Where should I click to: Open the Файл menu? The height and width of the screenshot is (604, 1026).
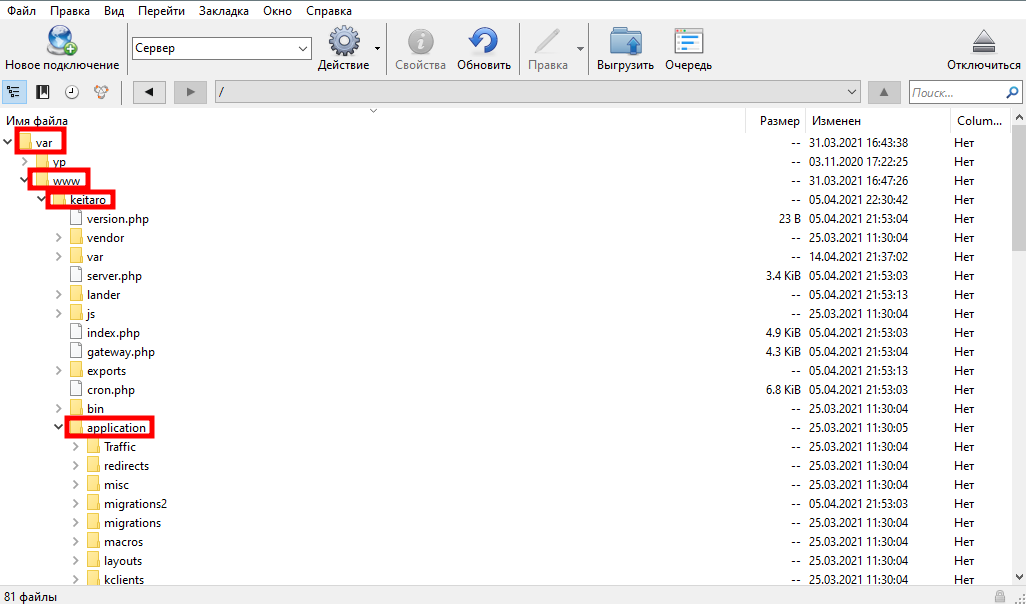click(x=23, y=11)
